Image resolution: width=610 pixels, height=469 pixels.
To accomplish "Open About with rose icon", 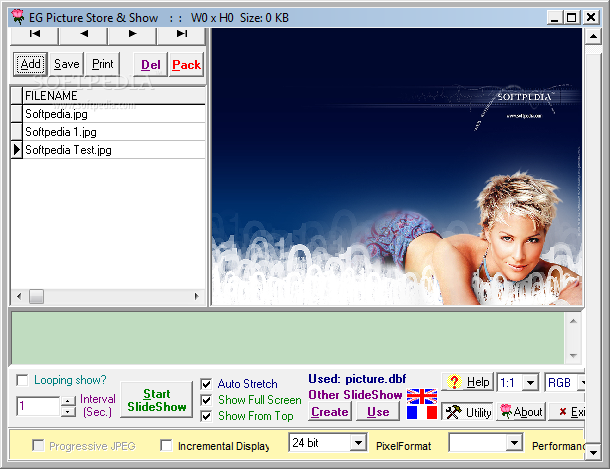I will coord(521,412).
